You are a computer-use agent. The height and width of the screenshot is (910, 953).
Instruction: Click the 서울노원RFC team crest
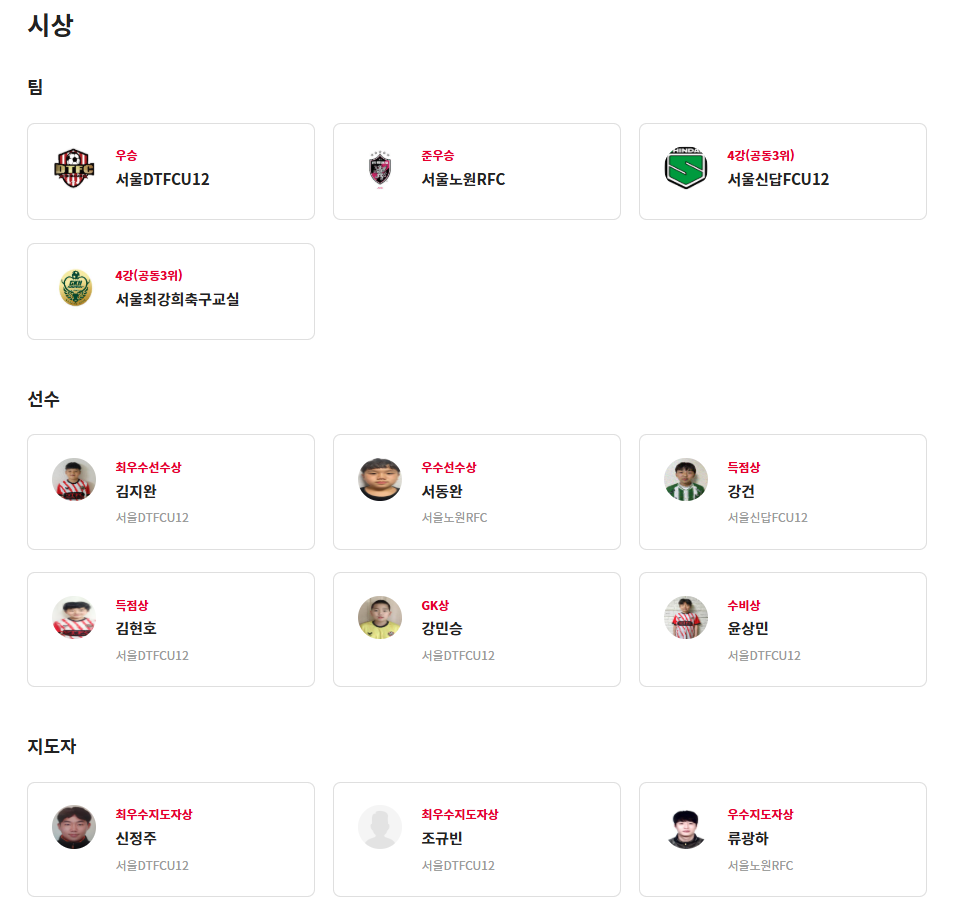pyautogui.click(x=380, y=168)
